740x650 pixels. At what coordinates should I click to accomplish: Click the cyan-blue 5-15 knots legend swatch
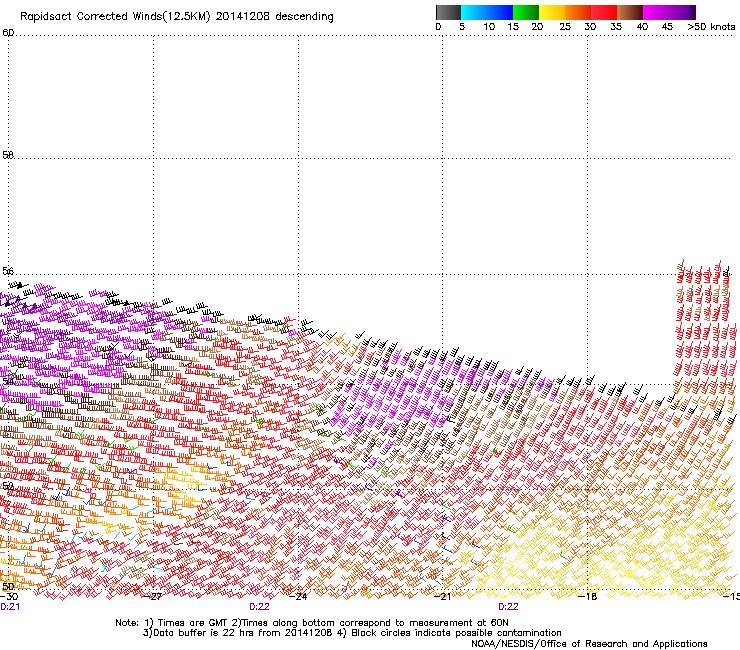click(x=487, y=12)
